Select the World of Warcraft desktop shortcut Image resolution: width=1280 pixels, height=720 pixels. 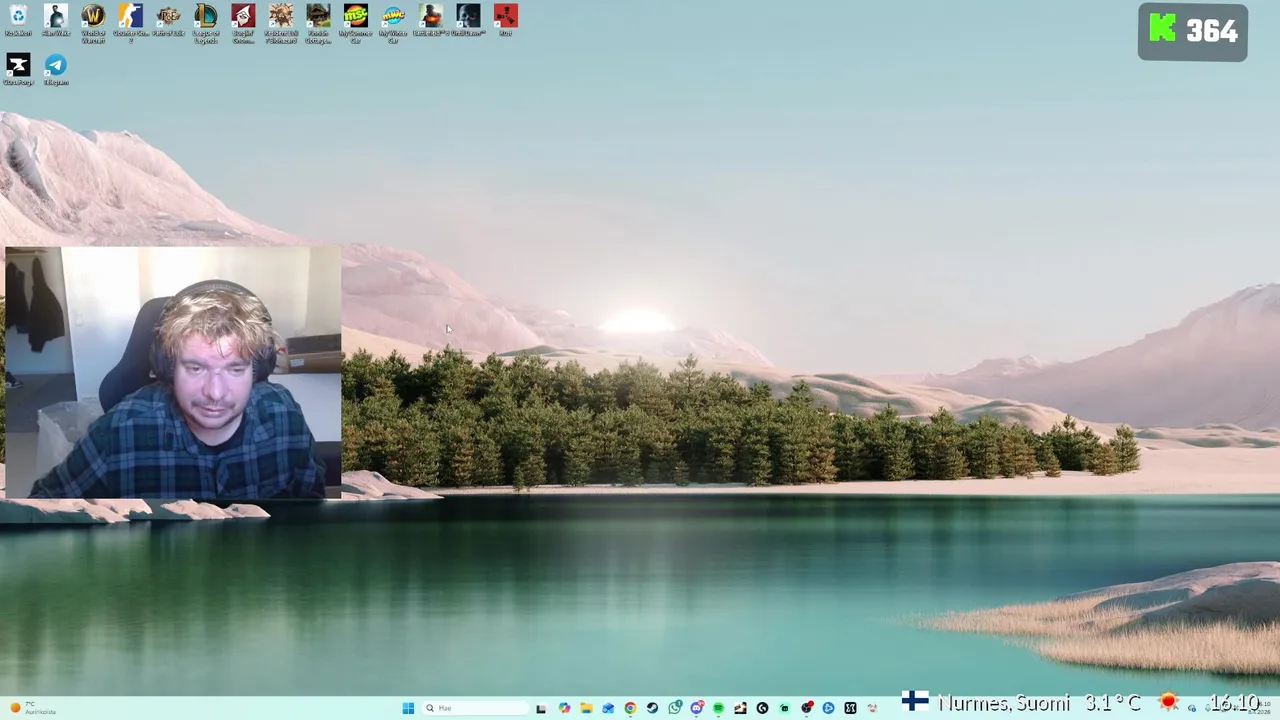click(93, 24)
